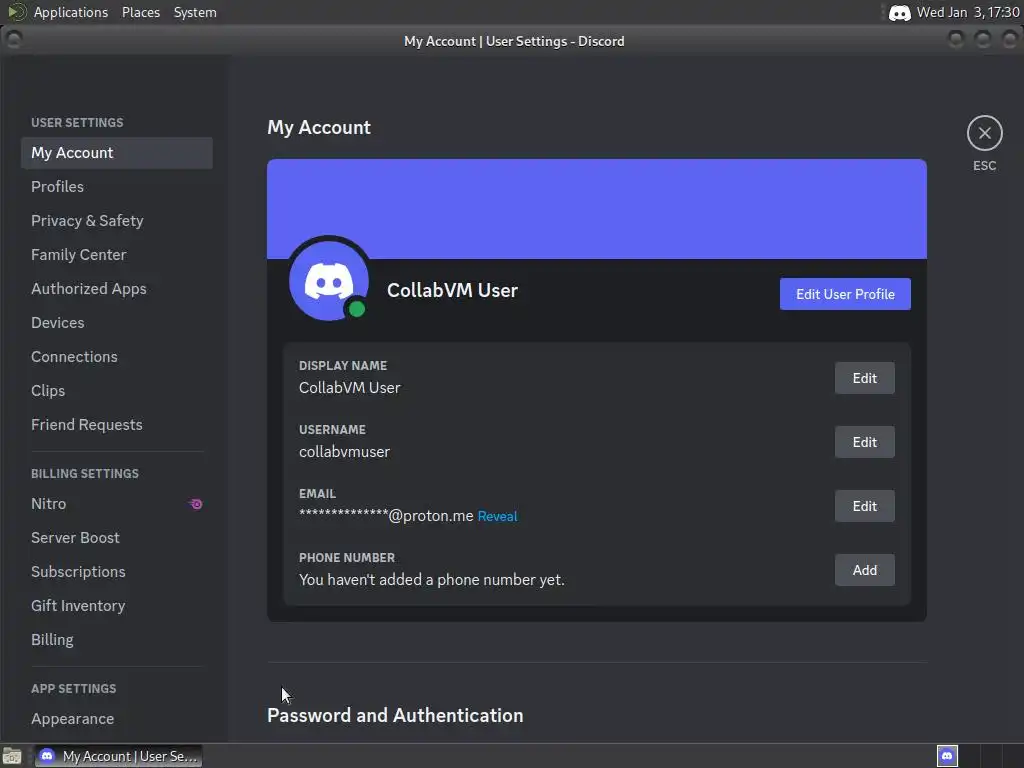Open Subscriptions page
Viewport: 1024px width, 768px height.
point(117,571)
